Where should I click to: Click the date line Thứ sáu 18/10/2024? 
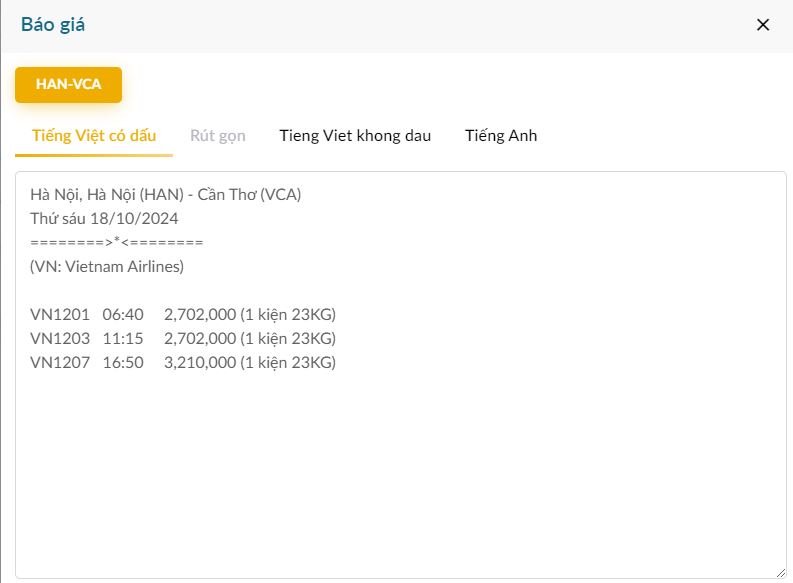104,218
